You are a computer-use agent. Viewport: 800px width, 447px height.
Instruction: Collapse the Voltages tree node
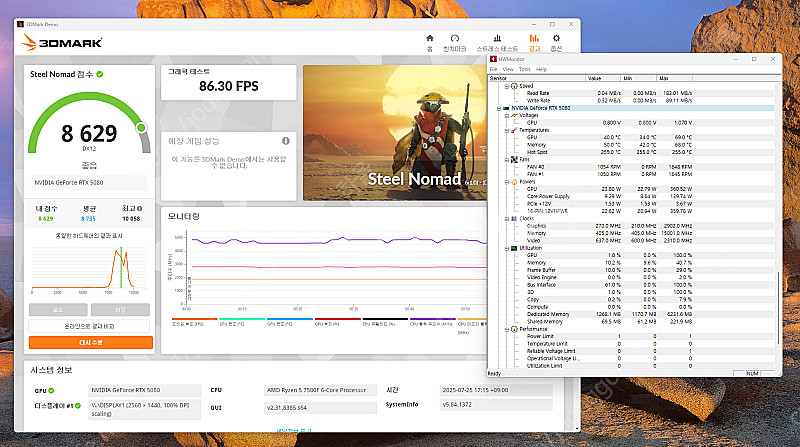tap(507, 116)
